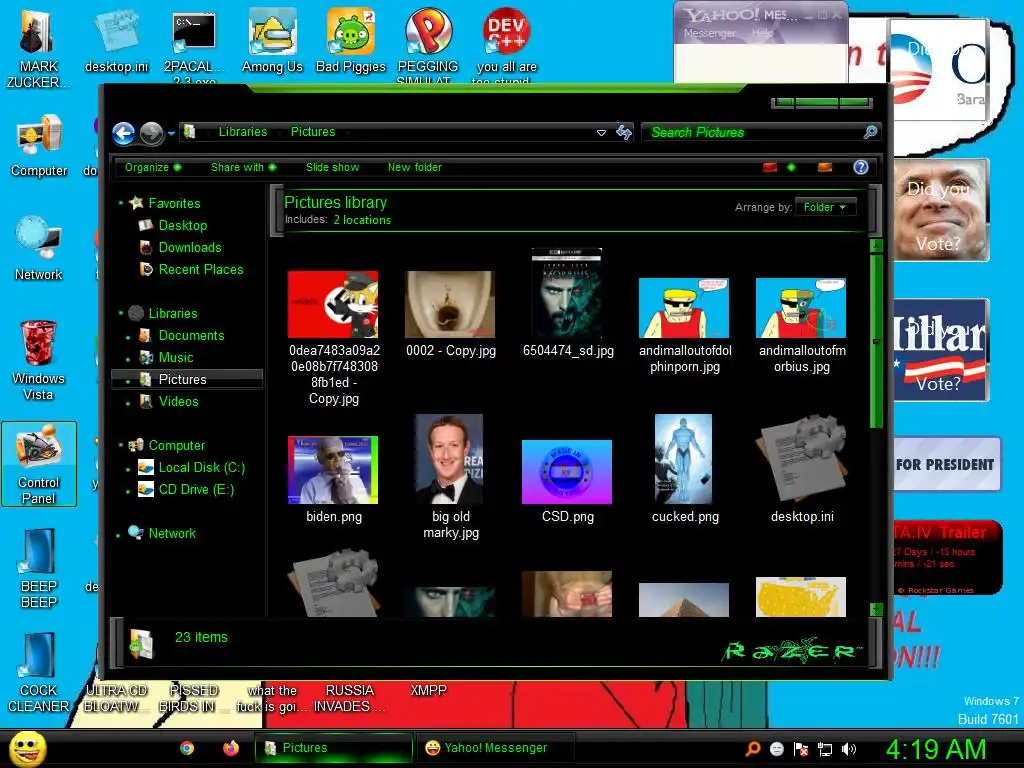Switch to Yahoo! Messenger taskbar button
This screenshot has width=1024, height=768.
tap(494, 748)
